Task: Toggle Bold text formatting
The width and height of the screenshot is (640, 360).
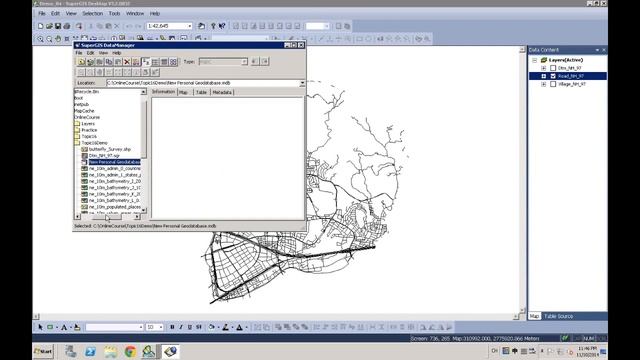Action: coord(172,327)
